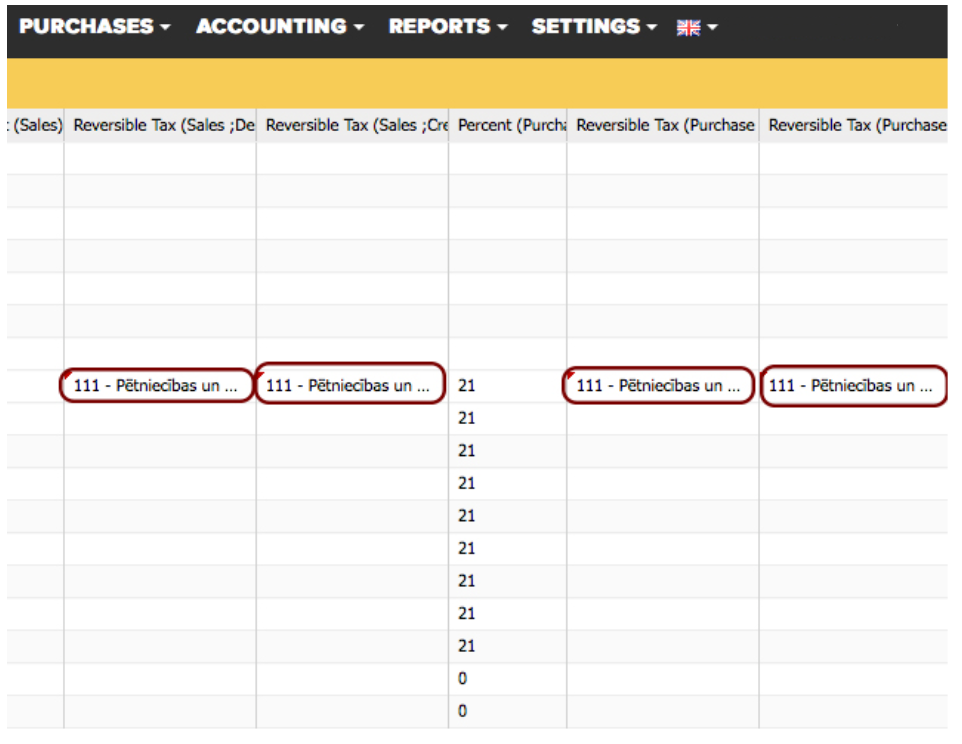Click first Reversible Tax (Purchase) column header
The width and height of the screenshot is (962, 744).
[x=662, y=126]
